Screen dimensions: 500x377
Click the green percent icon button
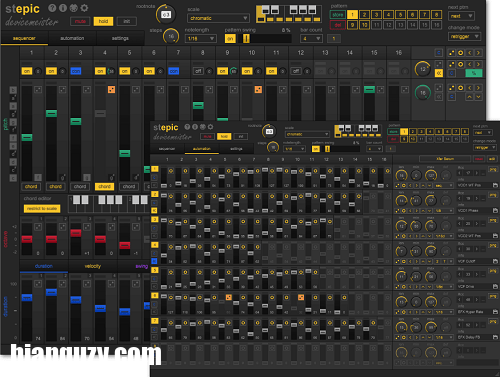click(474, 73)
